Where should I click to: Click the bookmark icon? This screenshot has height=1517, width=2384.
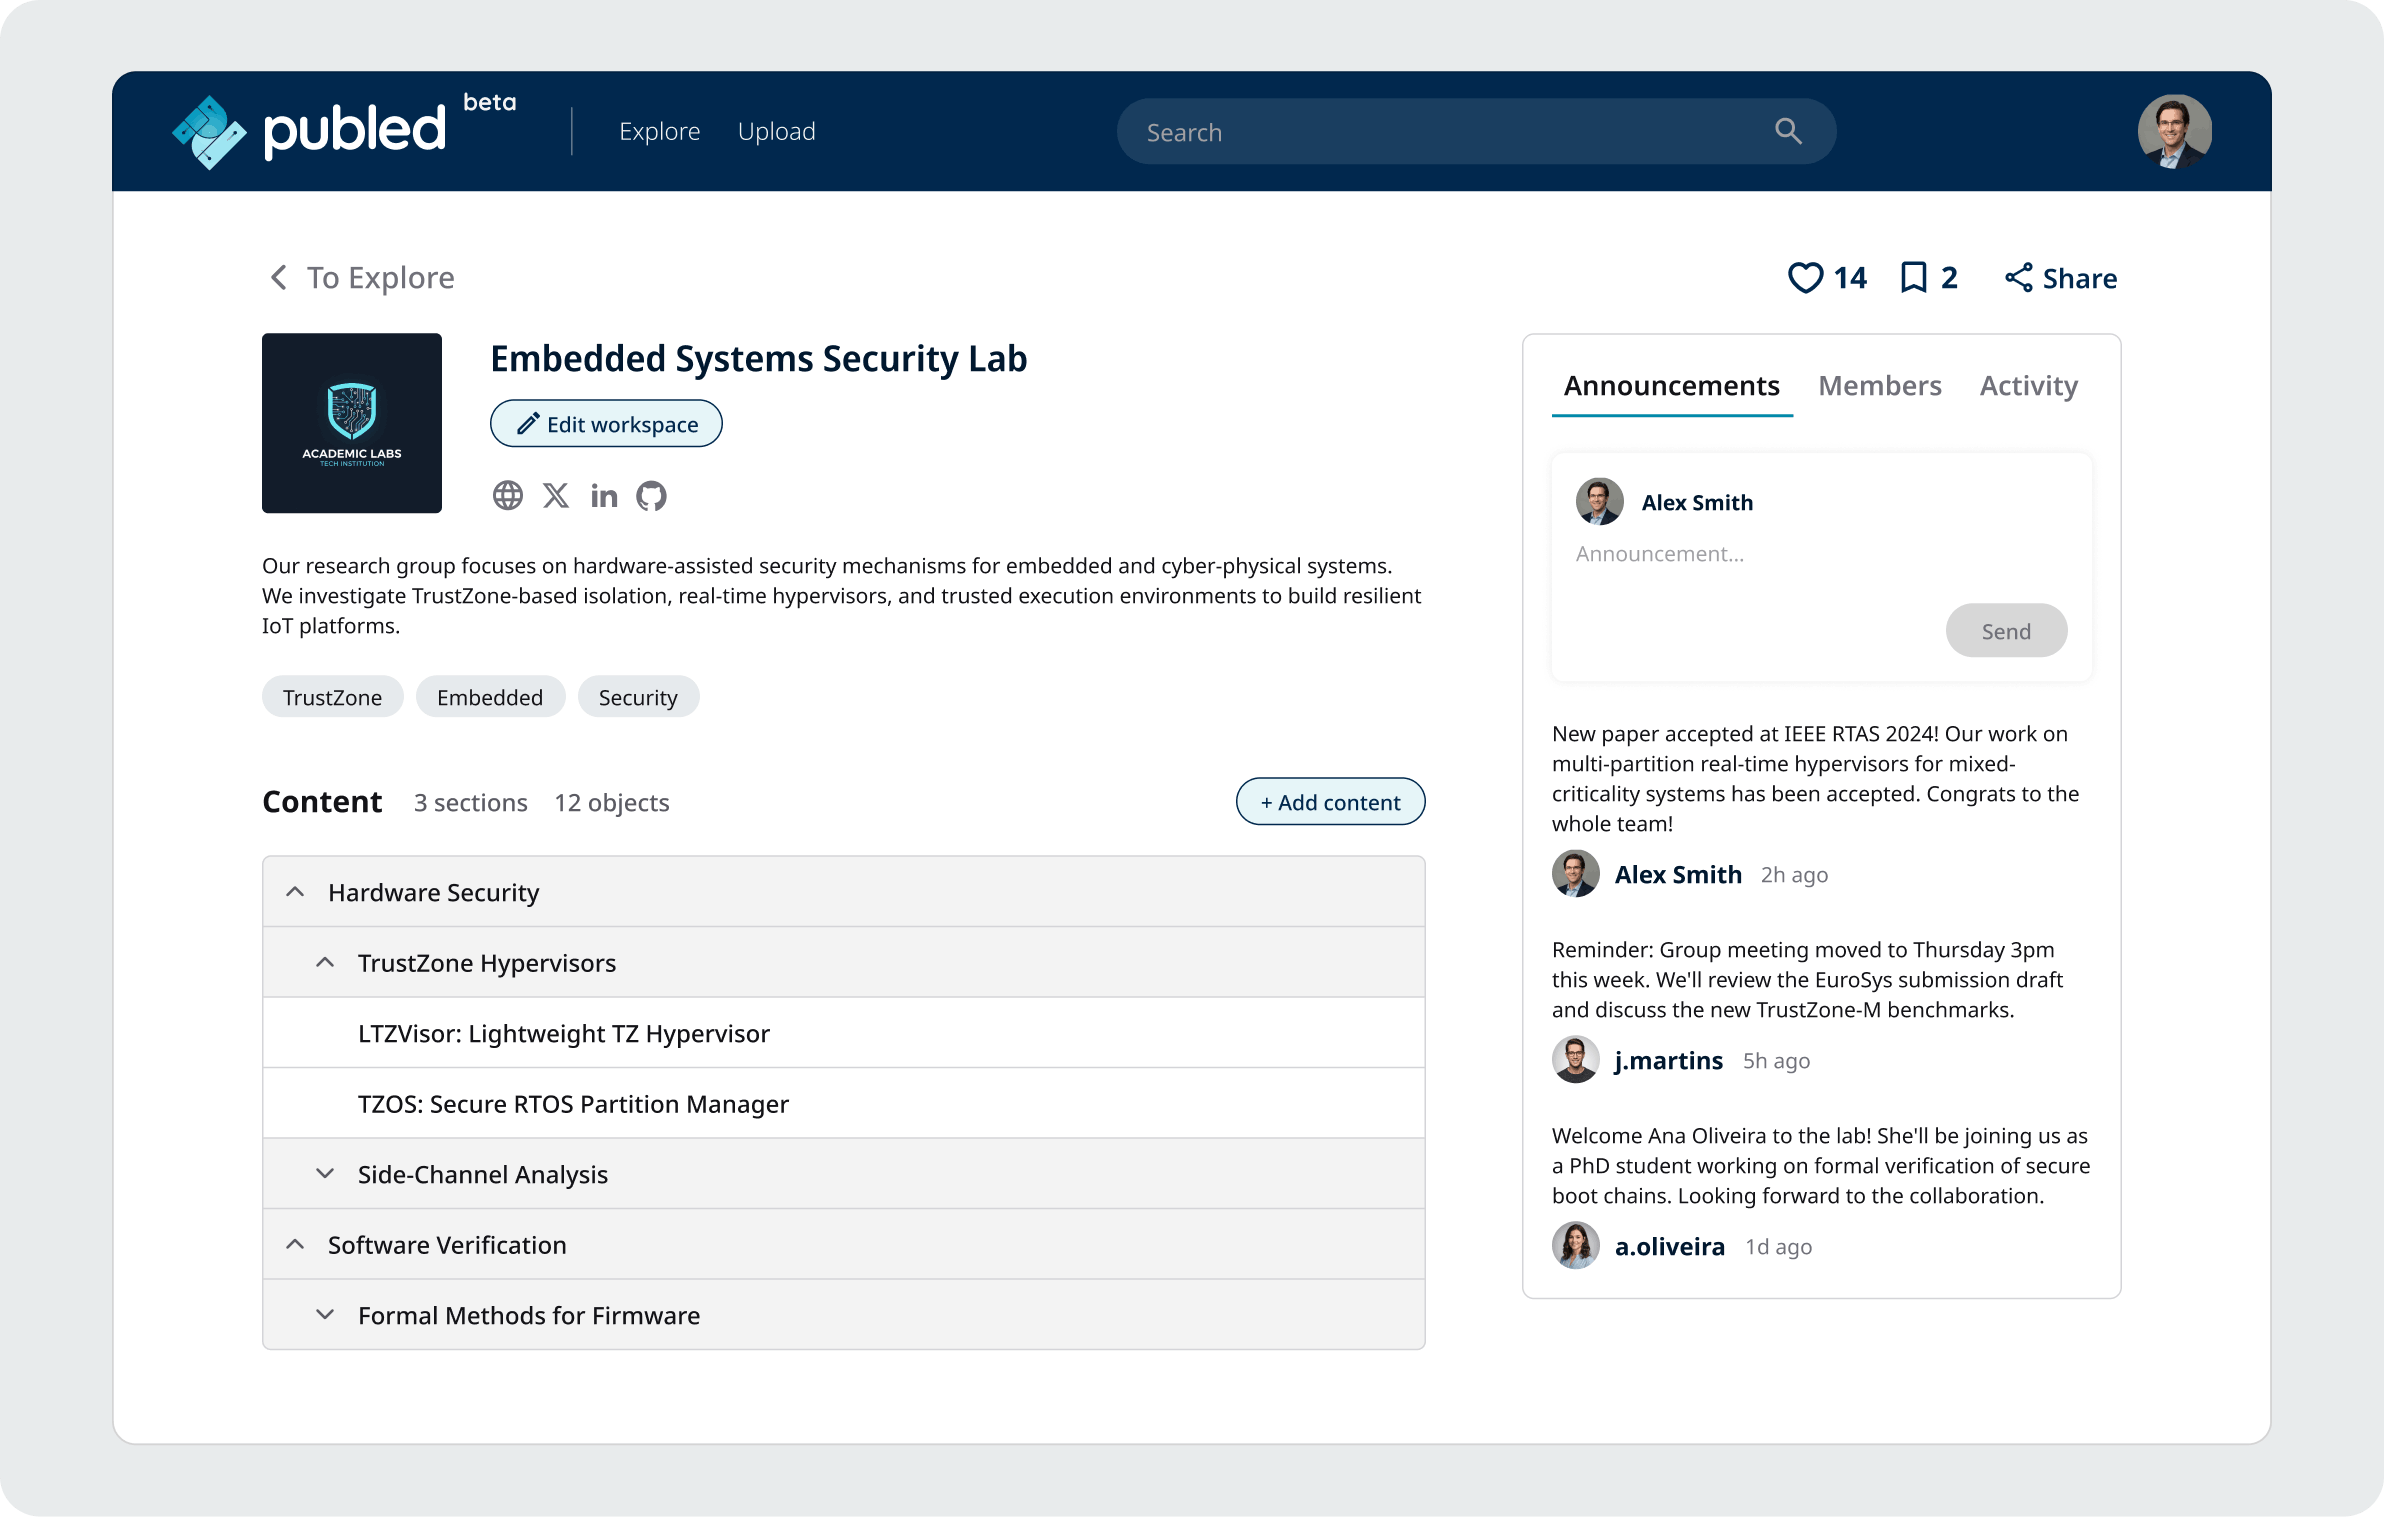tap(1913, 277)
